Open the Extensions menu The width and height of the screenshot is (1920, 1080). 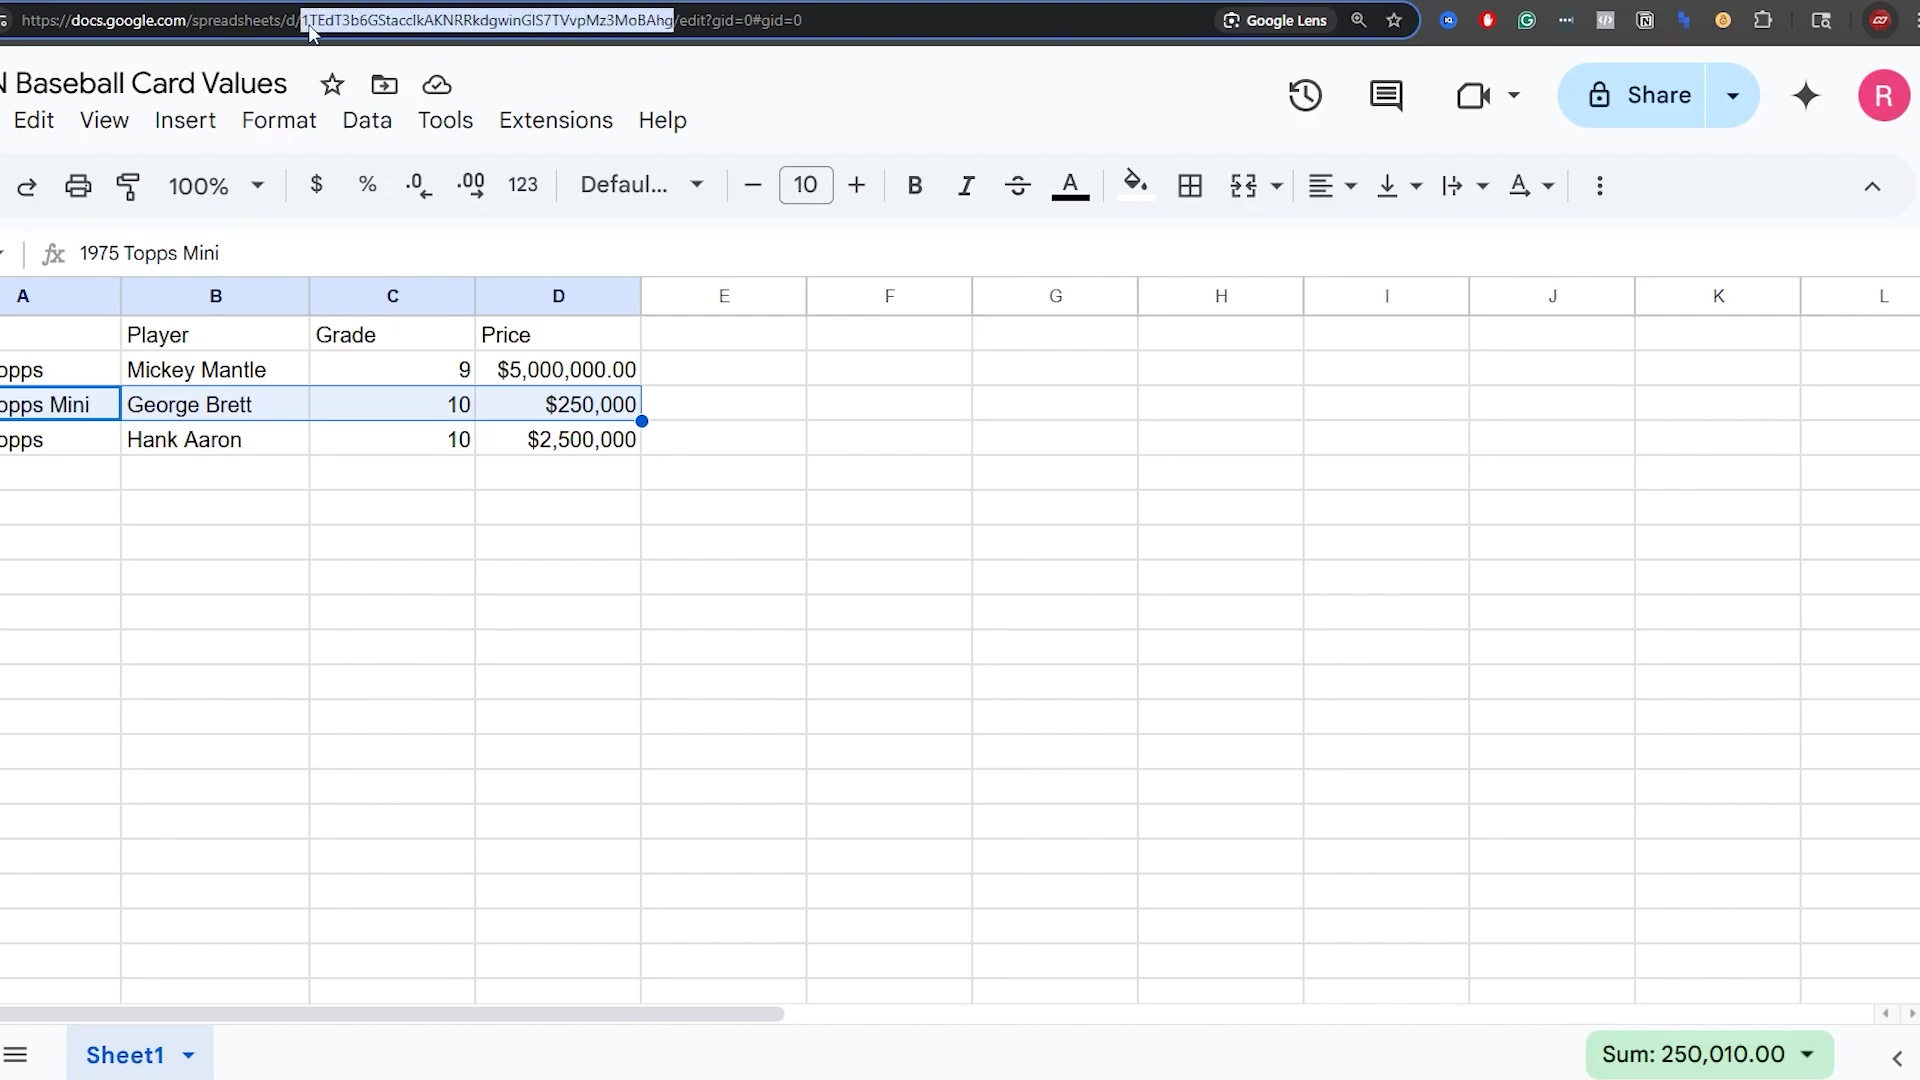click(555, 120)
